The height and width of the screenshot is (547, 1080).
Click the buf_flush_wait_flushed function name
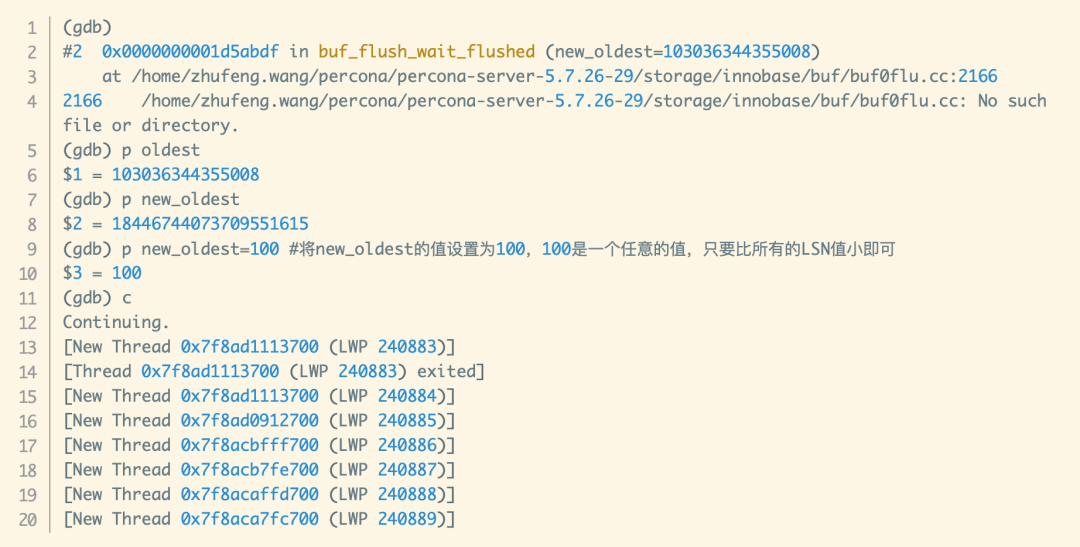coord(426,52)
